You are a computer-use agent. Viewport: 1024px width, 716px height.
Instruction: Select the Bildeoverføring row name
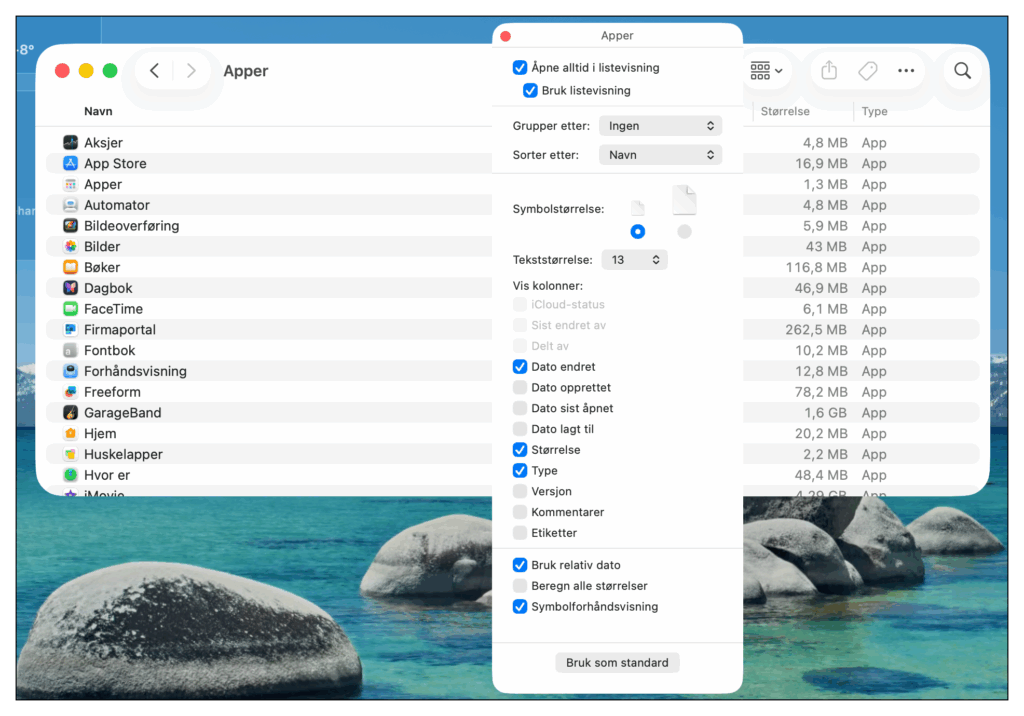131,226
